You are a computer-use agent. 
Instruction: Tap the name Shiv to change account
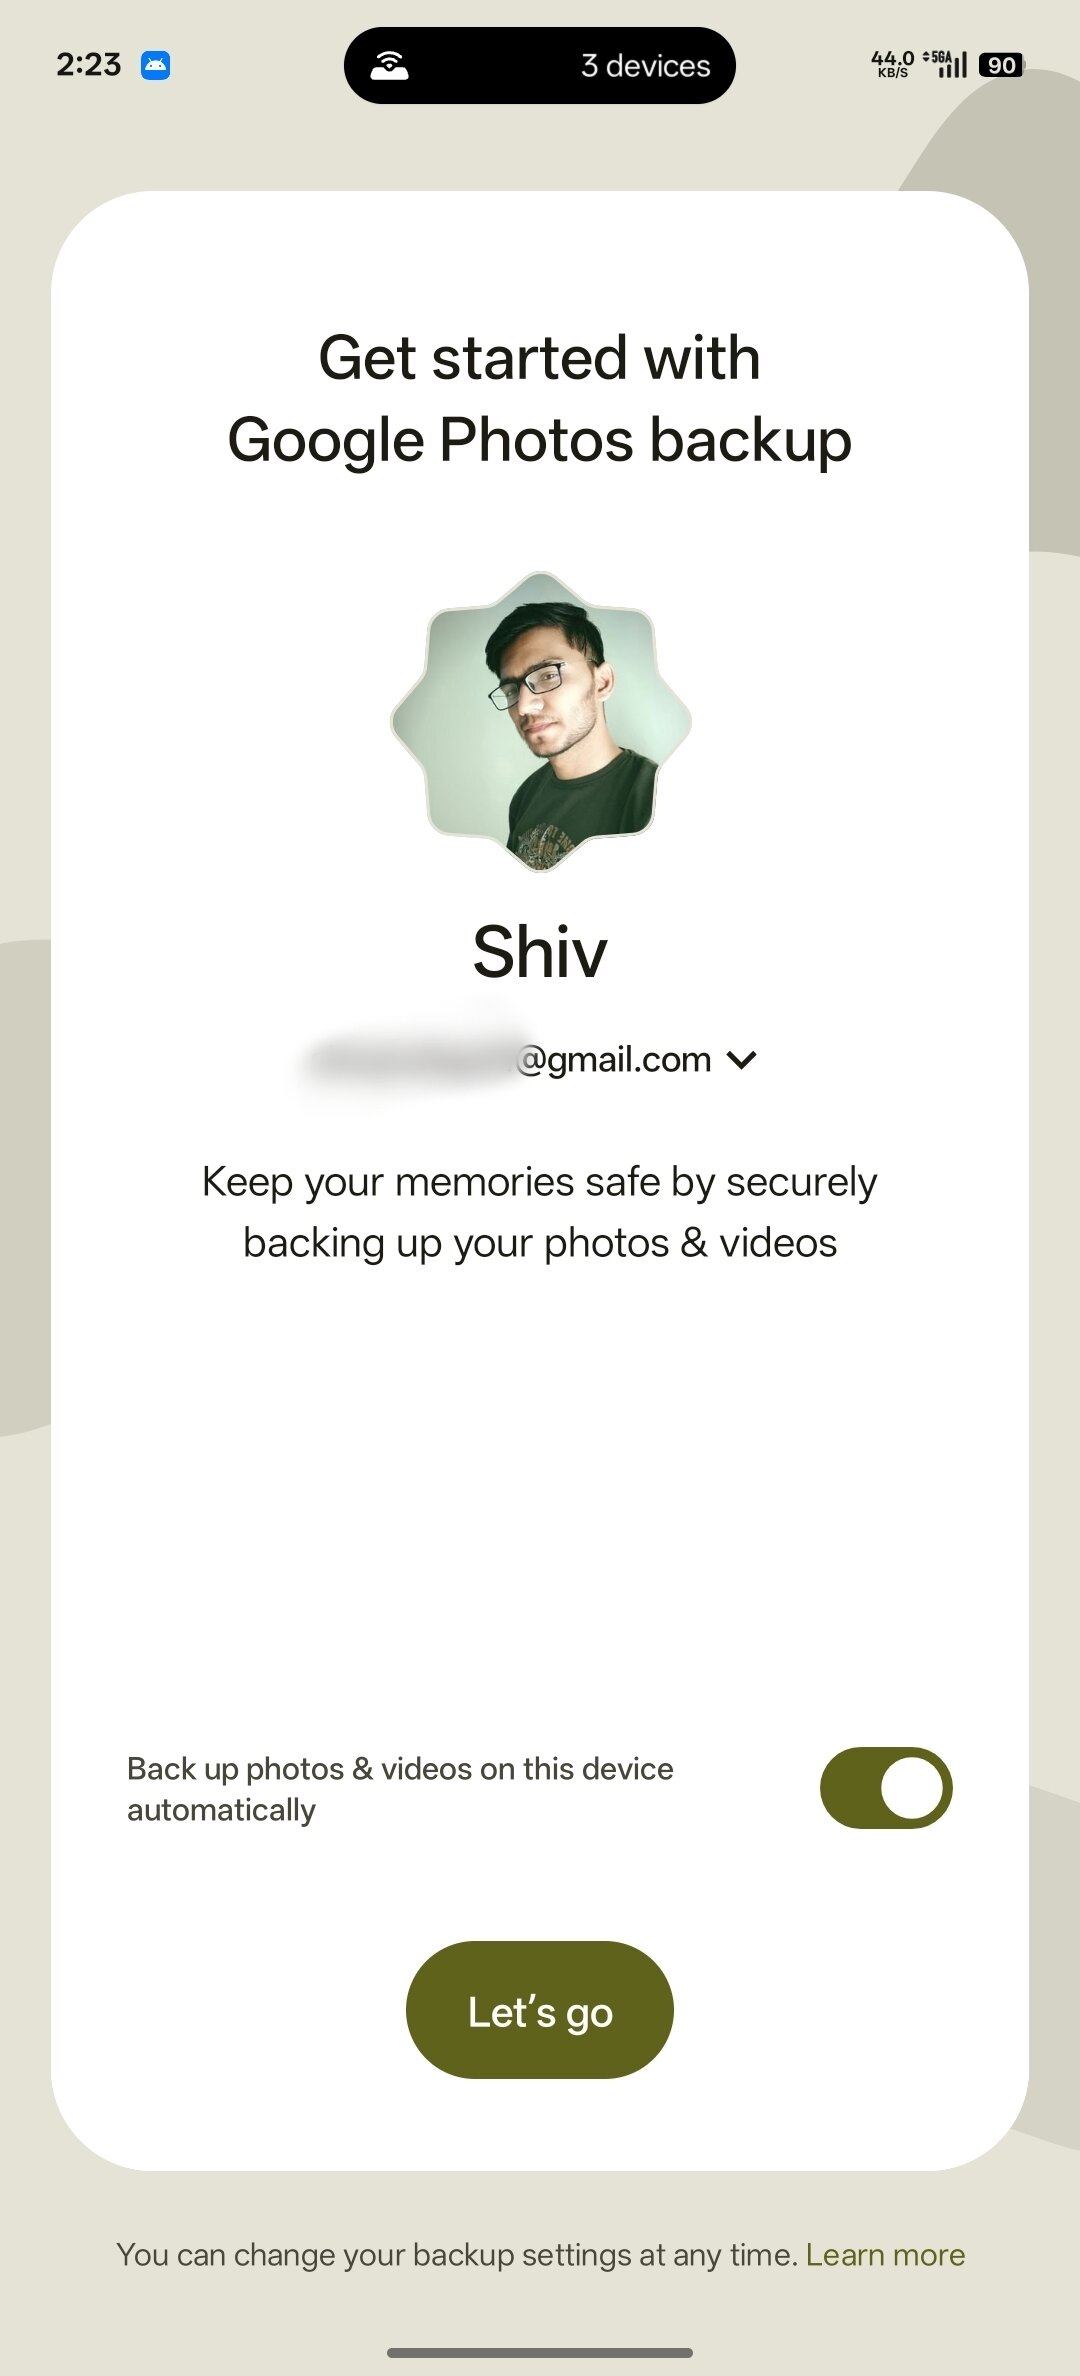point(540,951)
